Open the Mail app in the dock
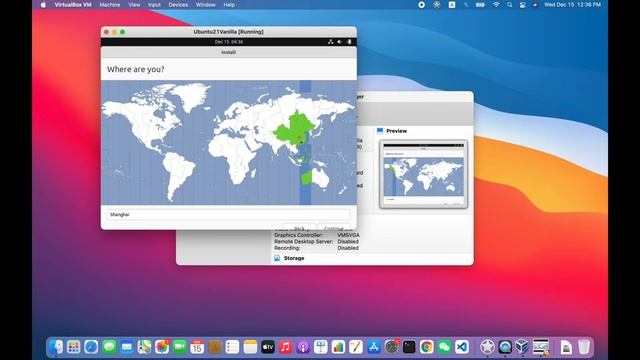The width and height of the screenshot is (640, 360). [x=127, y=347]
